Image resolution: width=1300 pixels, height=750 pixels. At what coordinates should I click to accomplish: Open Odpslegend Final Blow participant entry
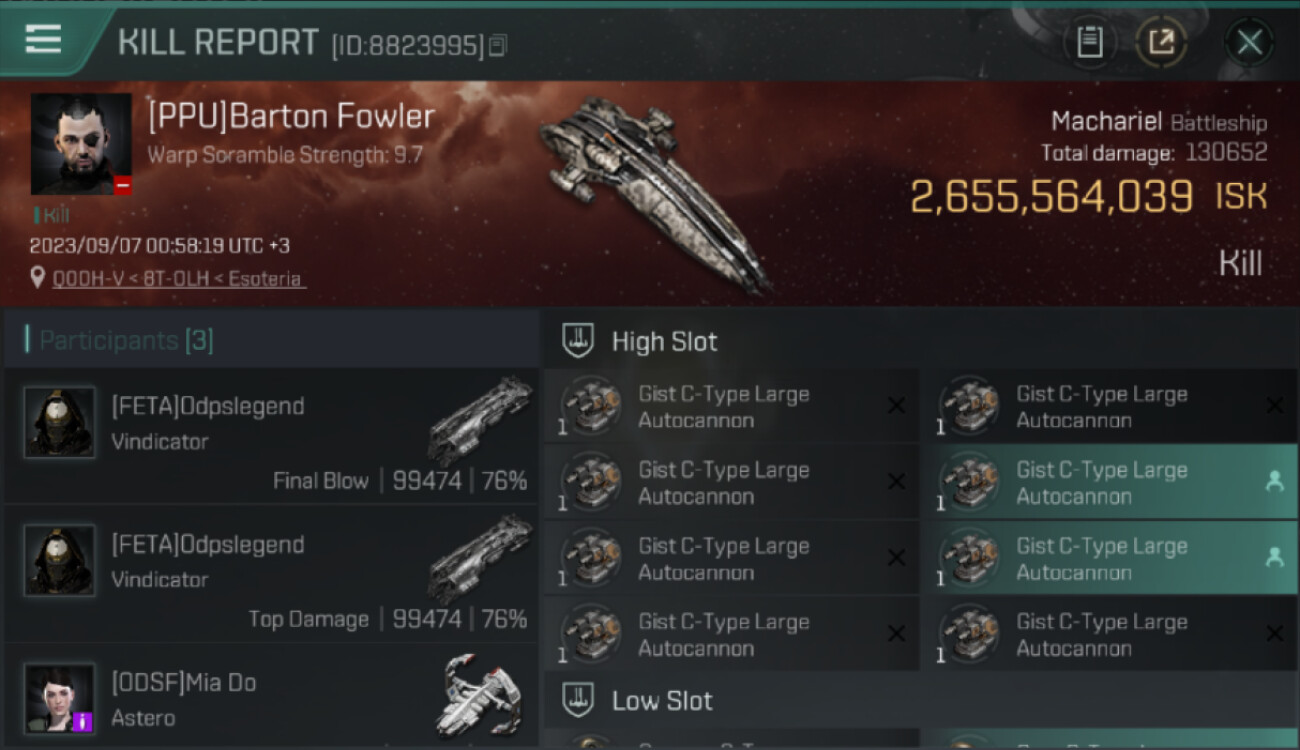pos(271,436)
